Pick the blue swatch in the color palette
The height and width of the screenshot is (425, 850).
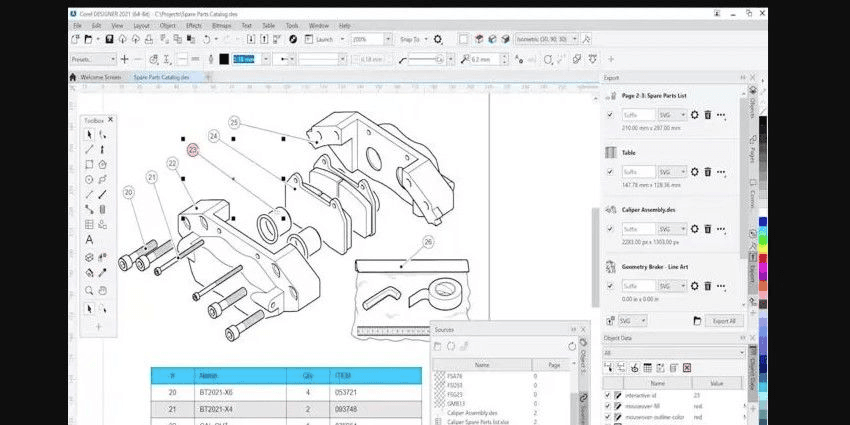(763, 222)
